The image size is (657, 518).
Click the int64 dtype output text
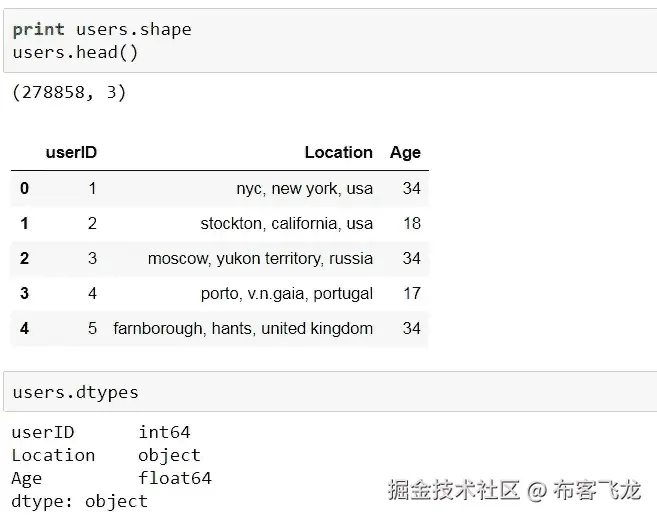click(164, 432)
